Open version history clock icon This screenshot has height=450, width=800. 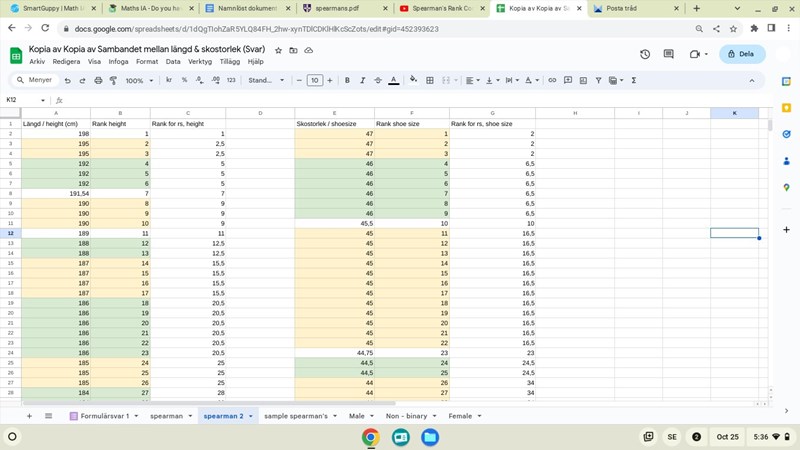(645, 54)
